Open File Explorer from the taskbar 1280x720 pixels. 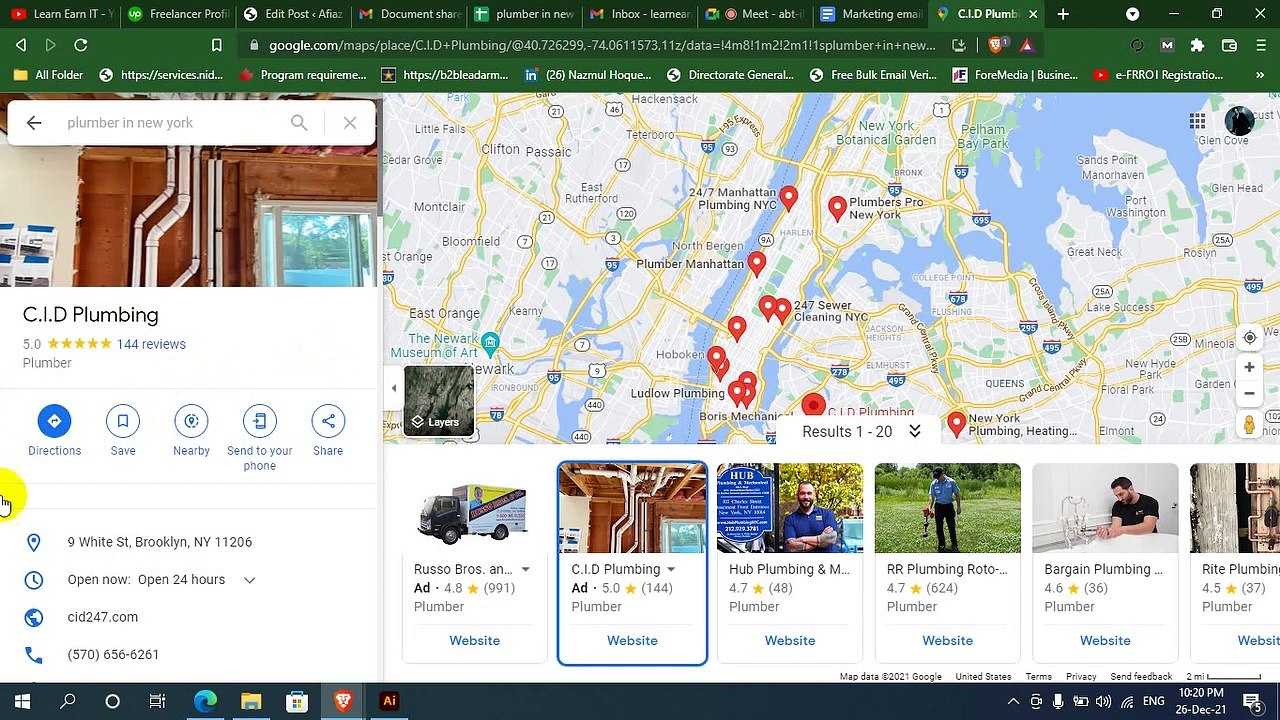(x=251, y=701)
